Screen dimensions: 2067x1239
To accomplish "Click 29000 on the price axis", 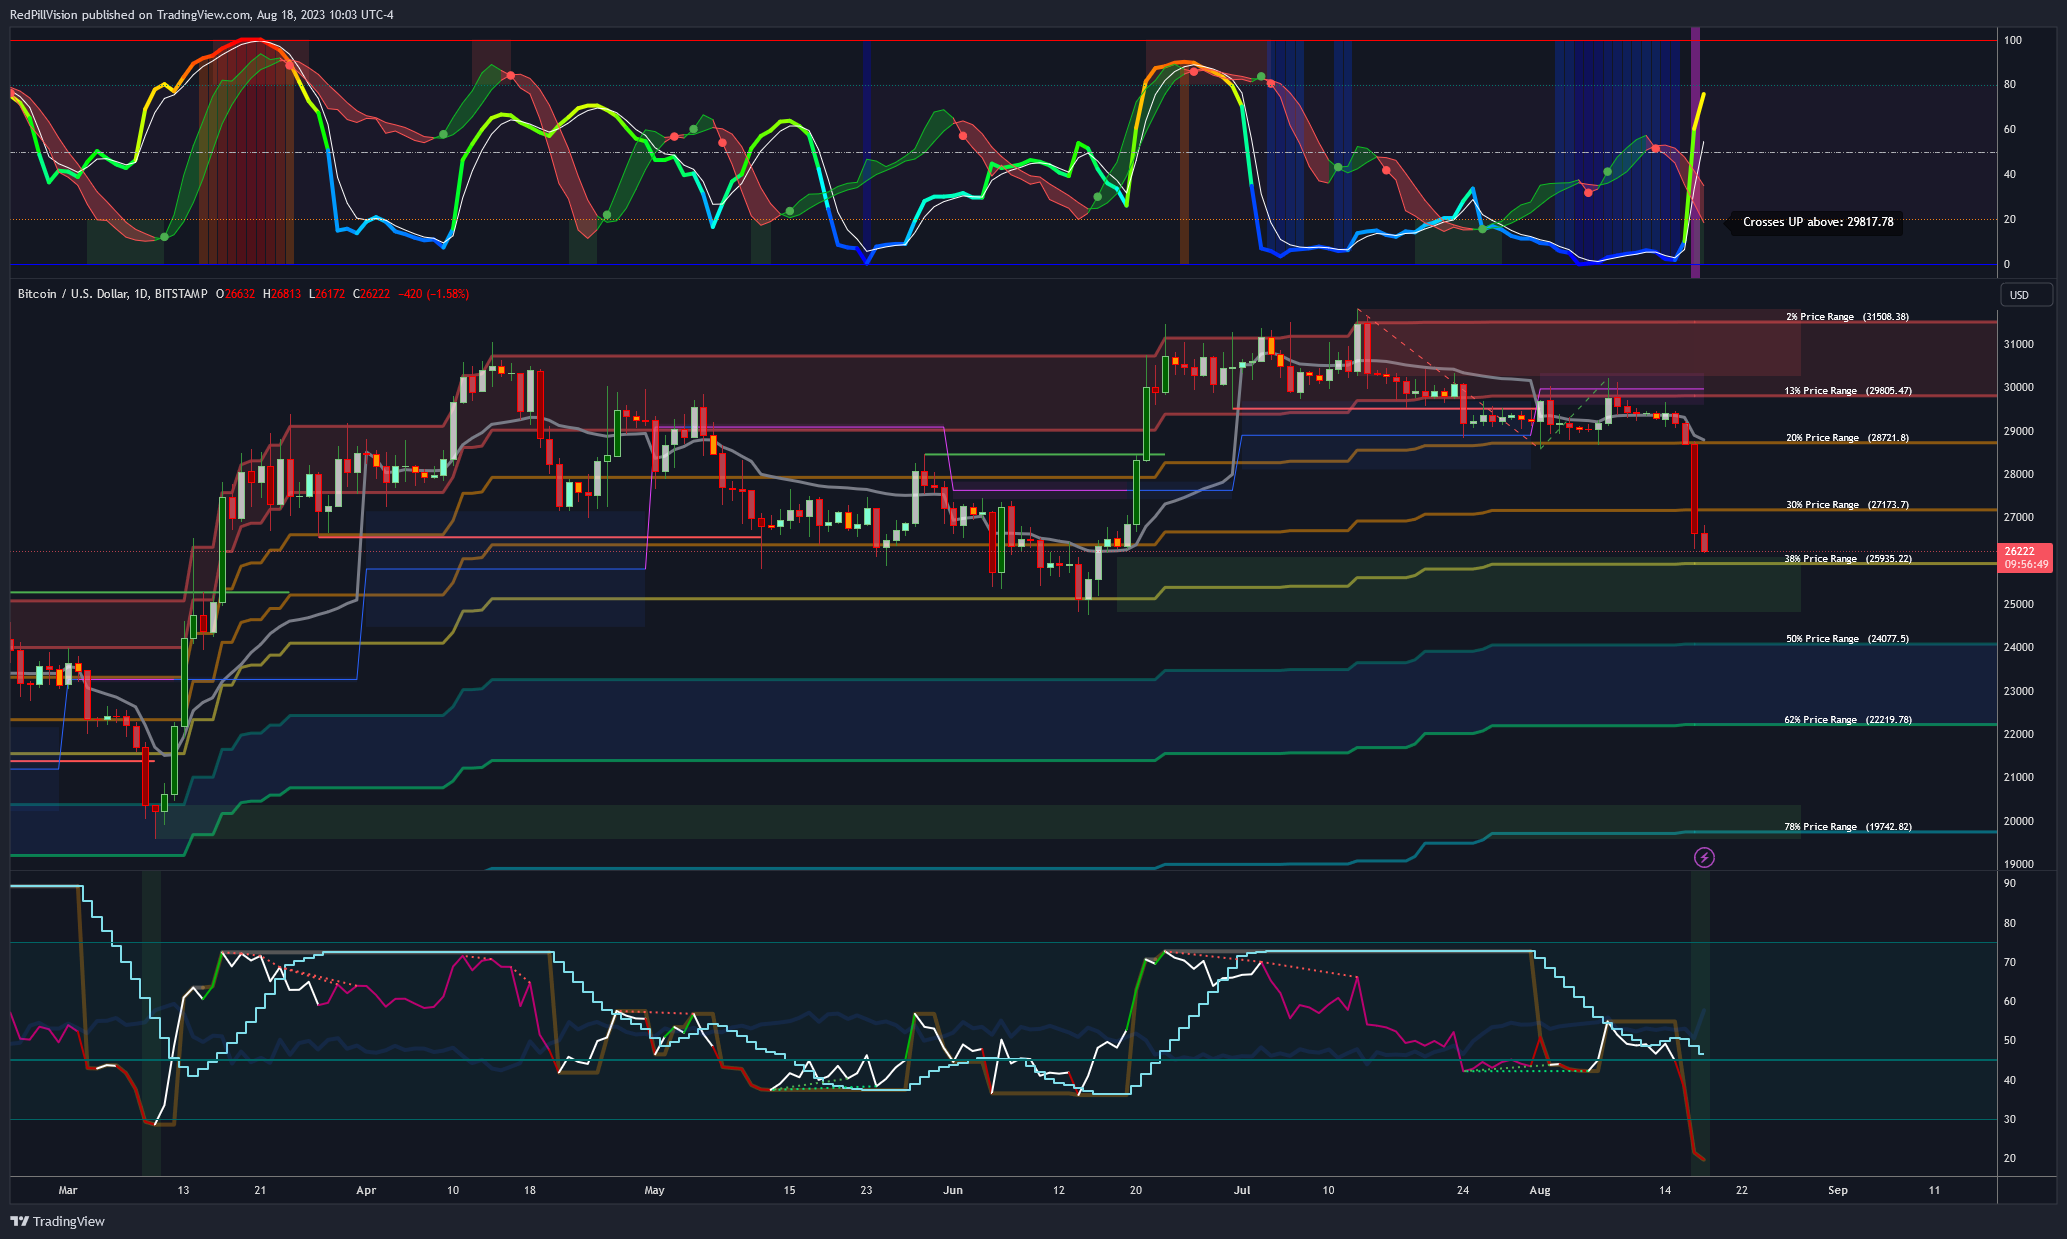I will [x=2019, y=431].
